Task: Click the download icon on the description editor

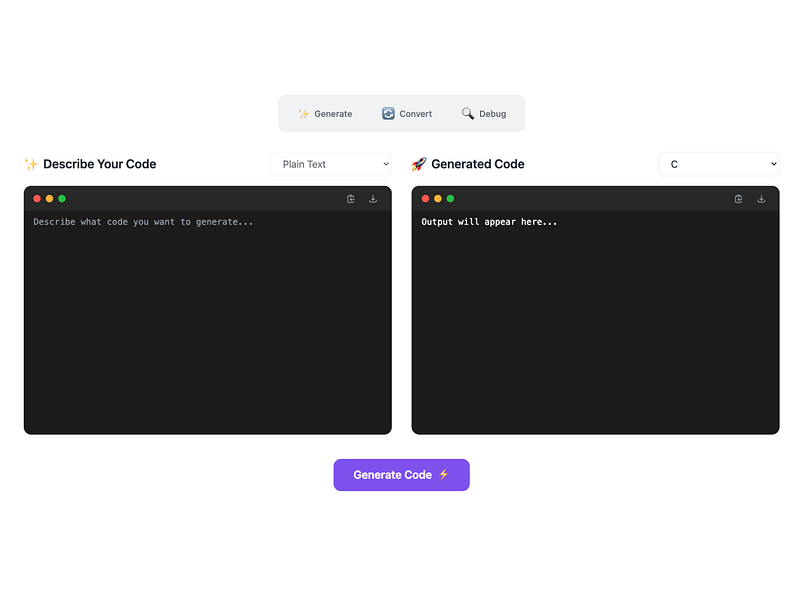Action: [x=373, y=199]
